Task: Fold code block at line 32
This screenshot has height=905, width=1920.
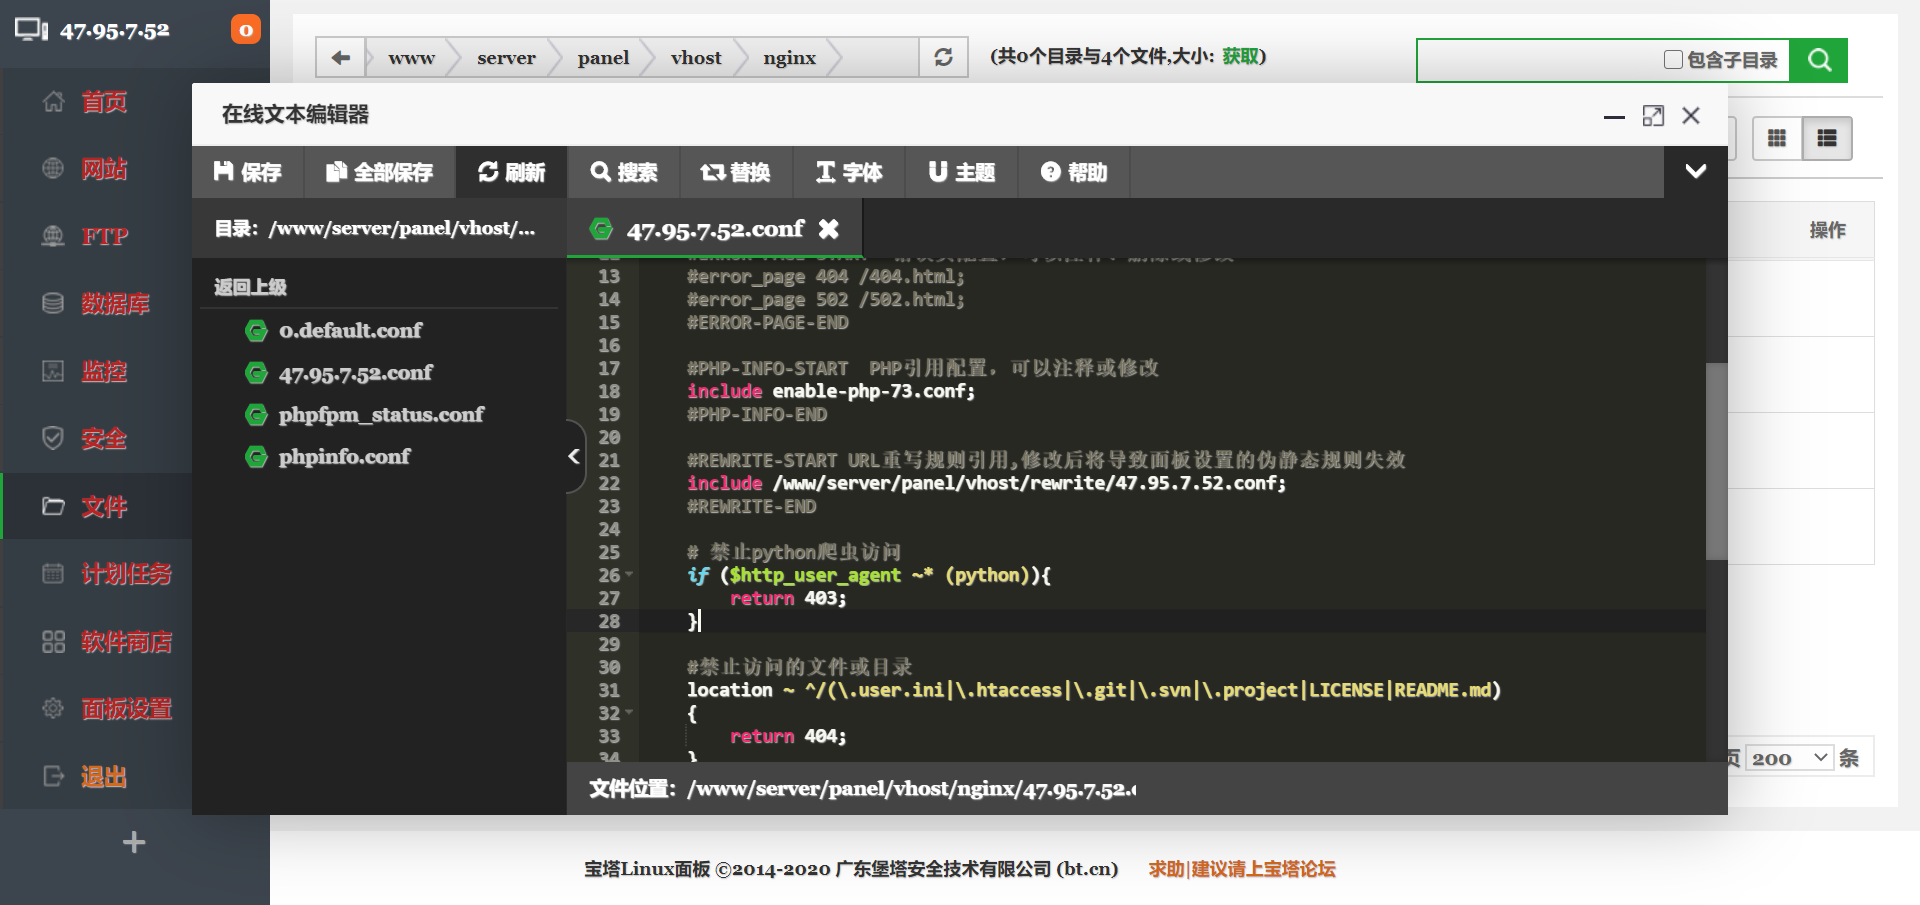Action: click(x=629, y=713)
